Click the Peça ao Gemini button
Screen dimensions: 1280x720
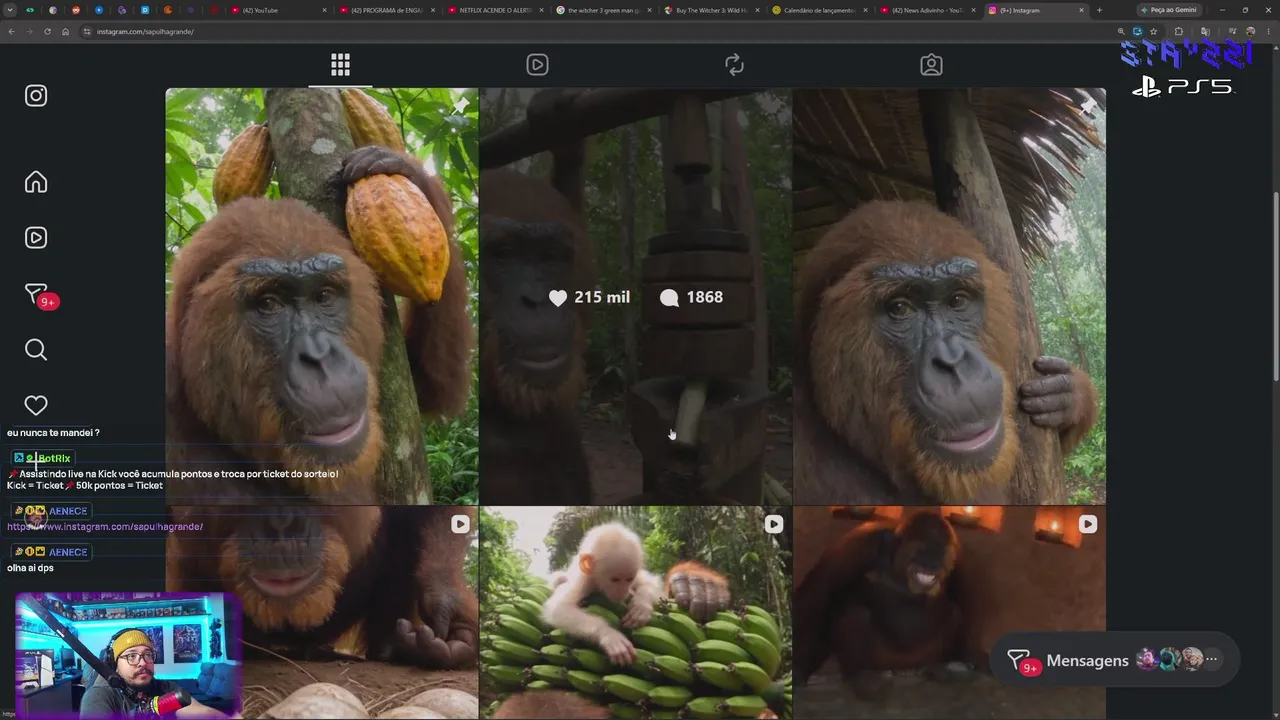[x=1169, y=10]
